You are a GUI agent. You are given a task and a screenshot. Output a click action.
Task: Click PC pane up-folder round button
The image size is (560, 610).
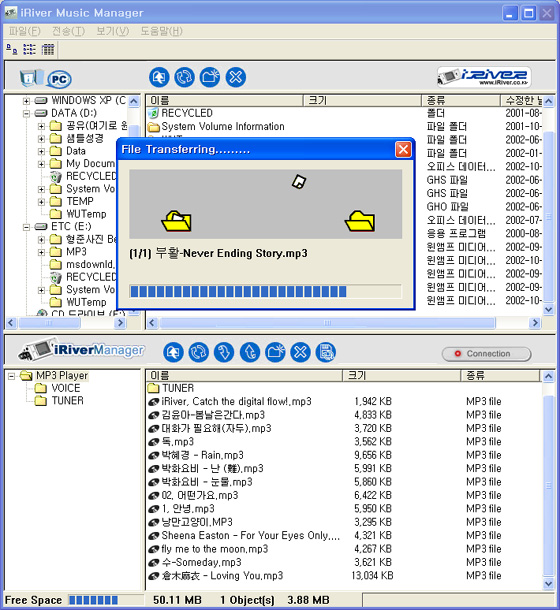tap(159, 77)
